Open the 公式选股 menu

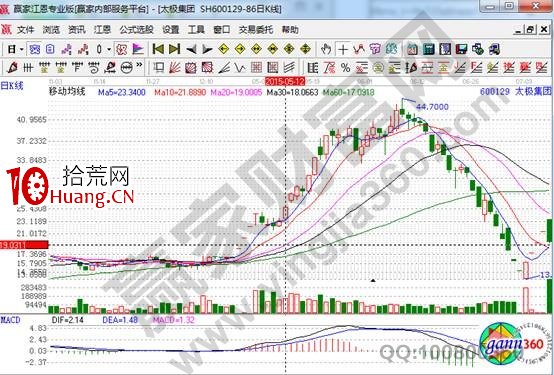136,30
